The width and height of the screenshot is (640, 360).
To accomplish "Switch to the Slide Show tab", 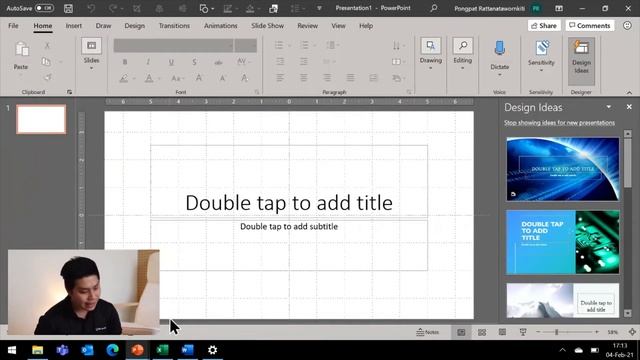I will click(x=267, y=25).
